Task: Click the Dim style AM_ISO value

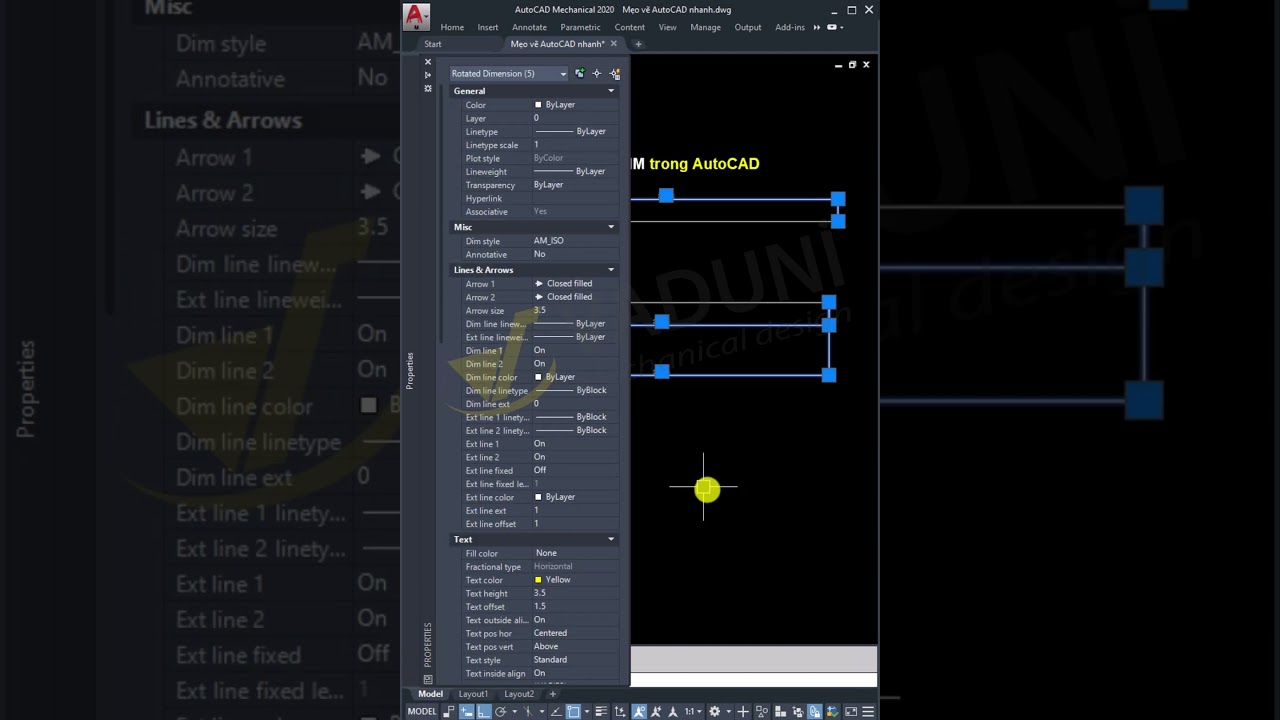Action: coord(576,241)
